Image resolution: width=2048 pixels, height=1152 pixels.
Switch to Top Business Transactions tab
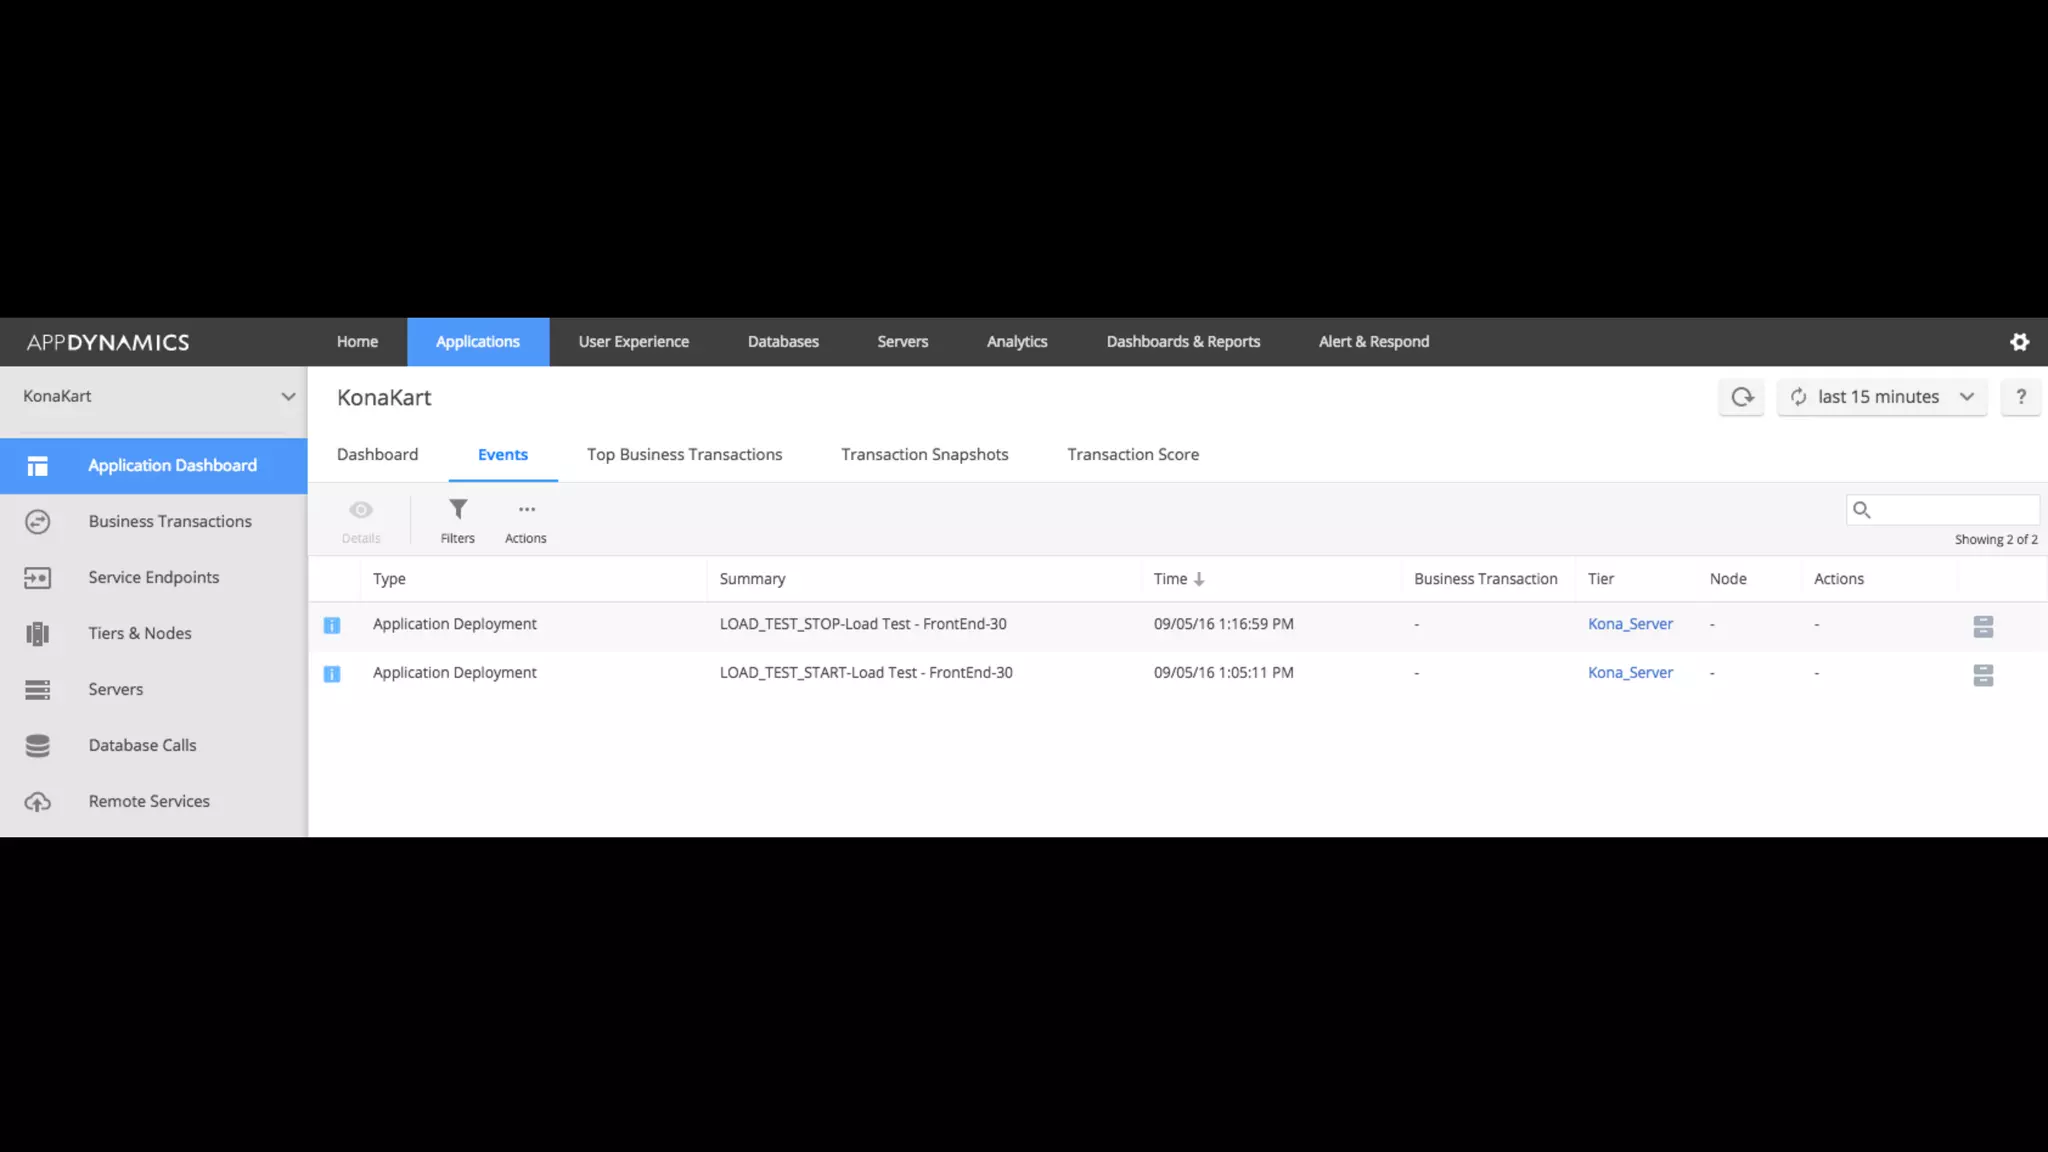(x=684, y=454)
